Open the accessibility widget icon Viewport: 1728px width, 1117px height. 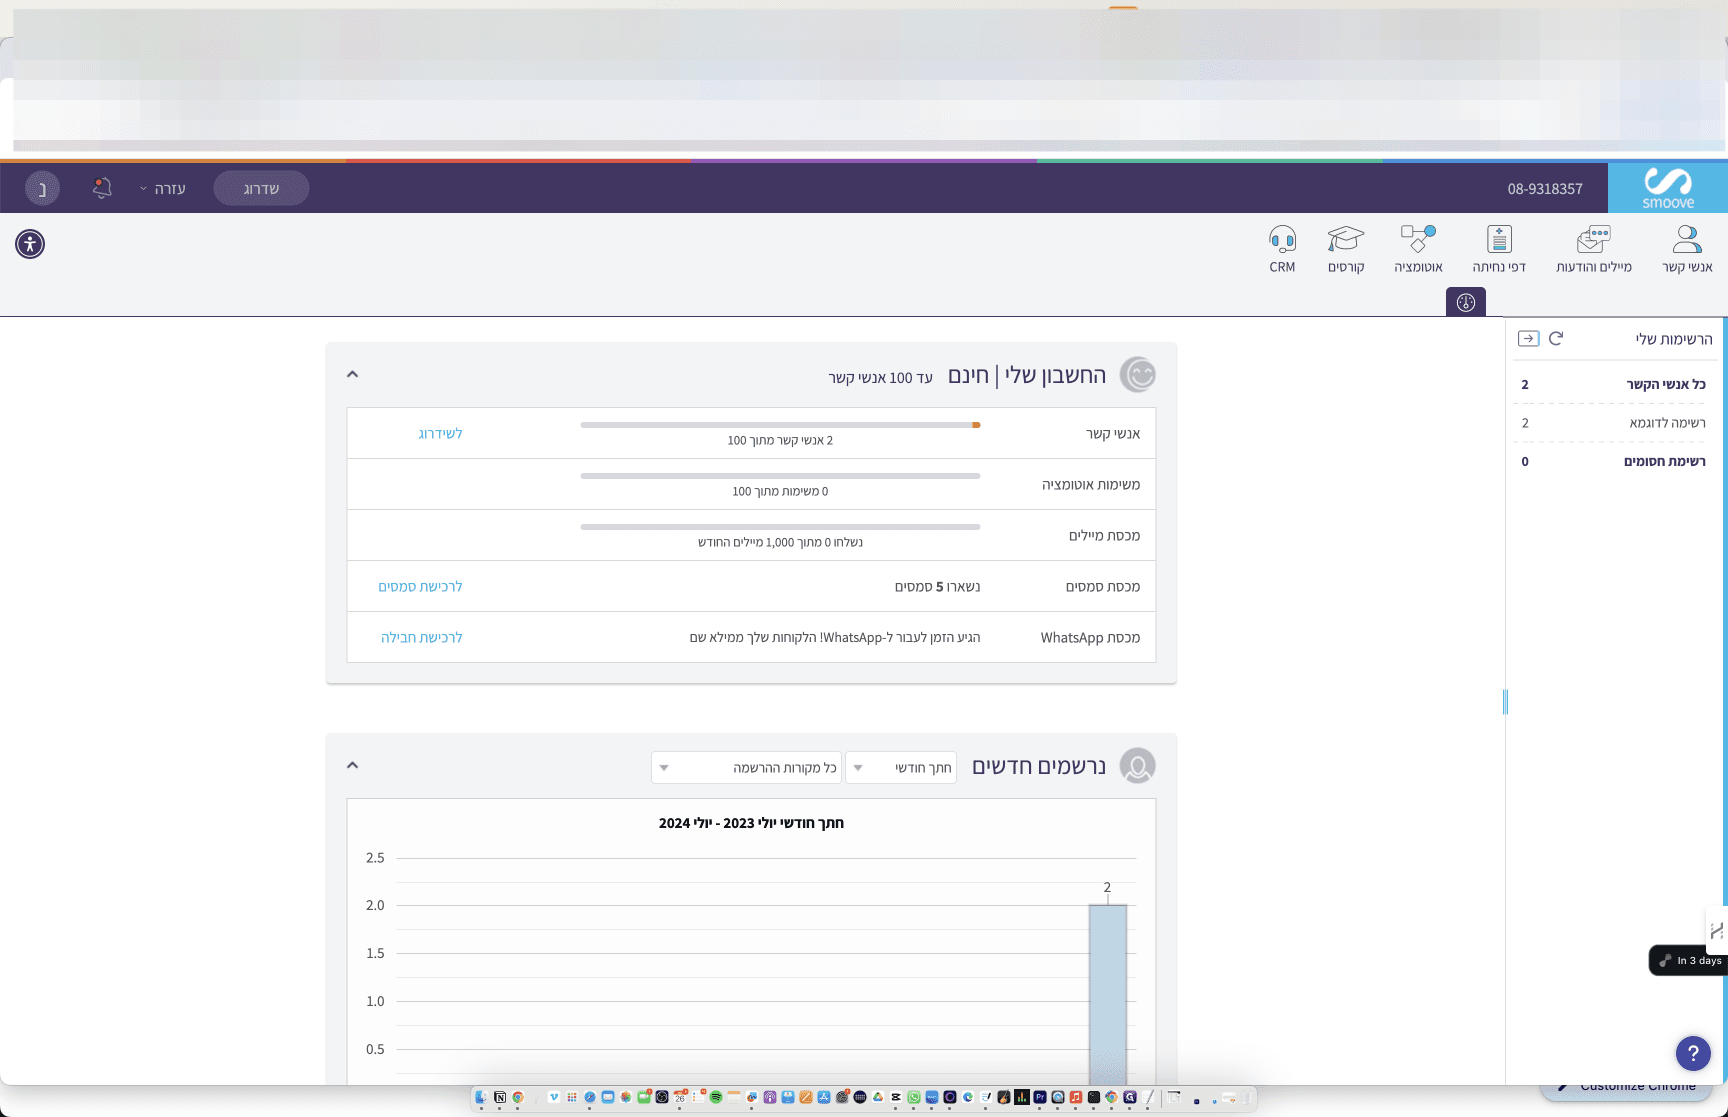[x=30, y=244]
